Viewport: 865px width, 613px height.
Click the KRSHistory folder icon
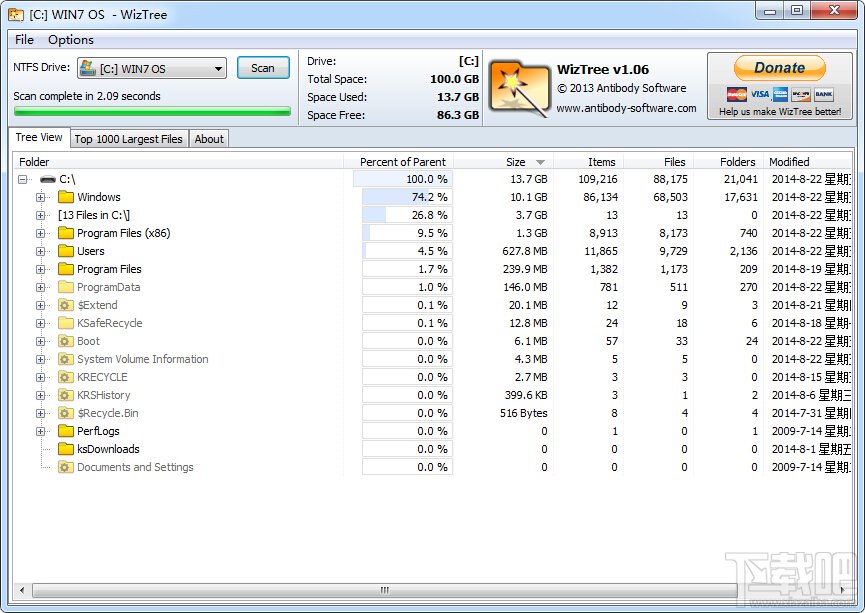pos(66,395)
